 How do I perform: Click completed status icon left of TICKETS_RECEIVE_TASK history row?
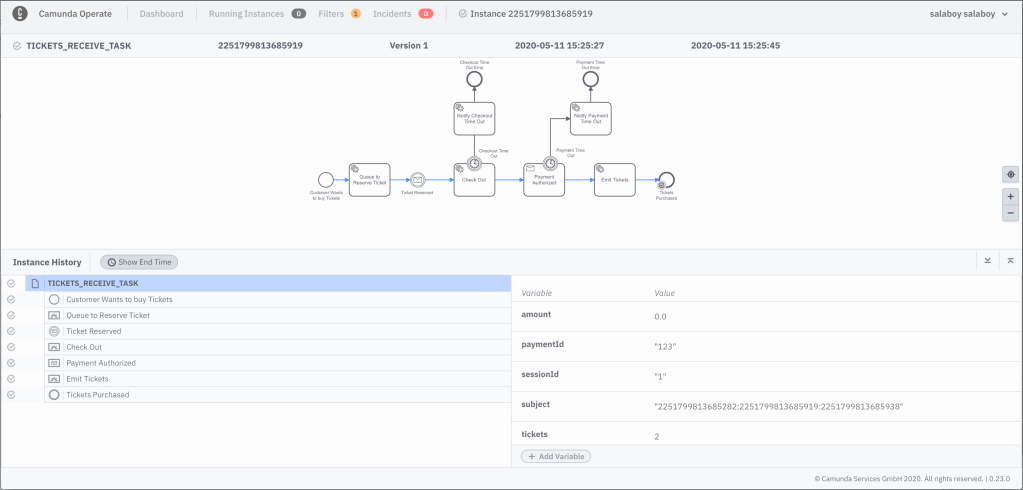pyautogui.click(x=11, y=284)
